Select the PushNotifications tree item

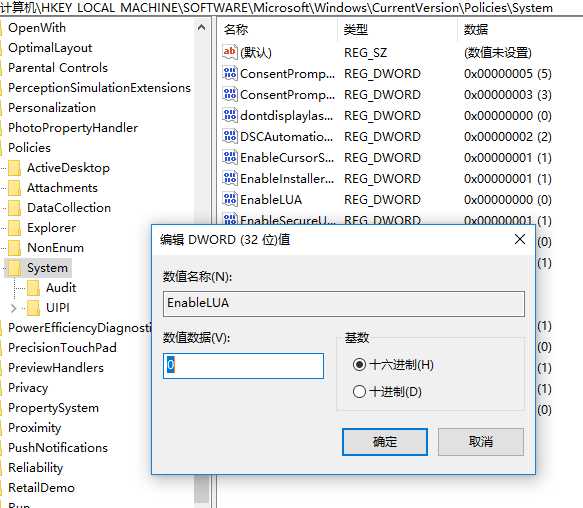point(58,448)
